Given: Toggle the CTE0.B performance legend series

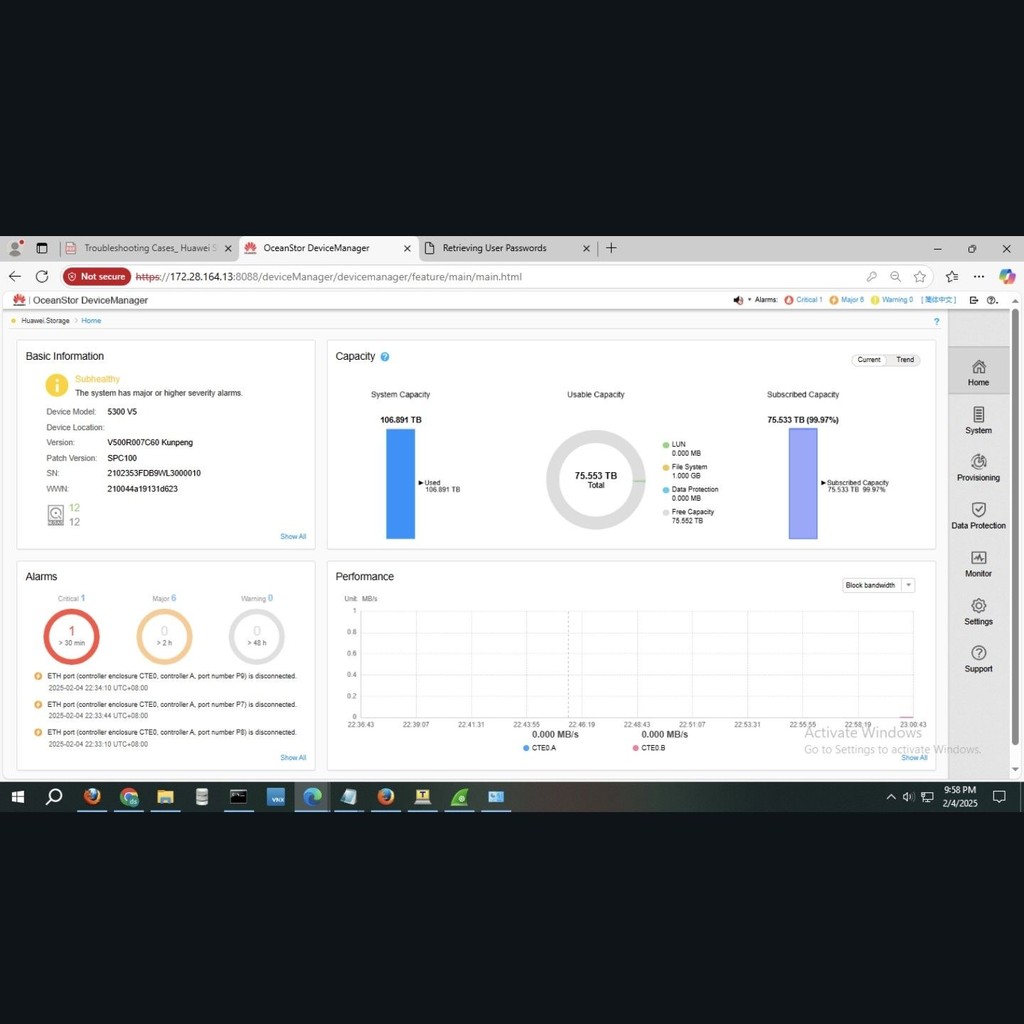Looking at the screenshot, I should coord(647,748).
